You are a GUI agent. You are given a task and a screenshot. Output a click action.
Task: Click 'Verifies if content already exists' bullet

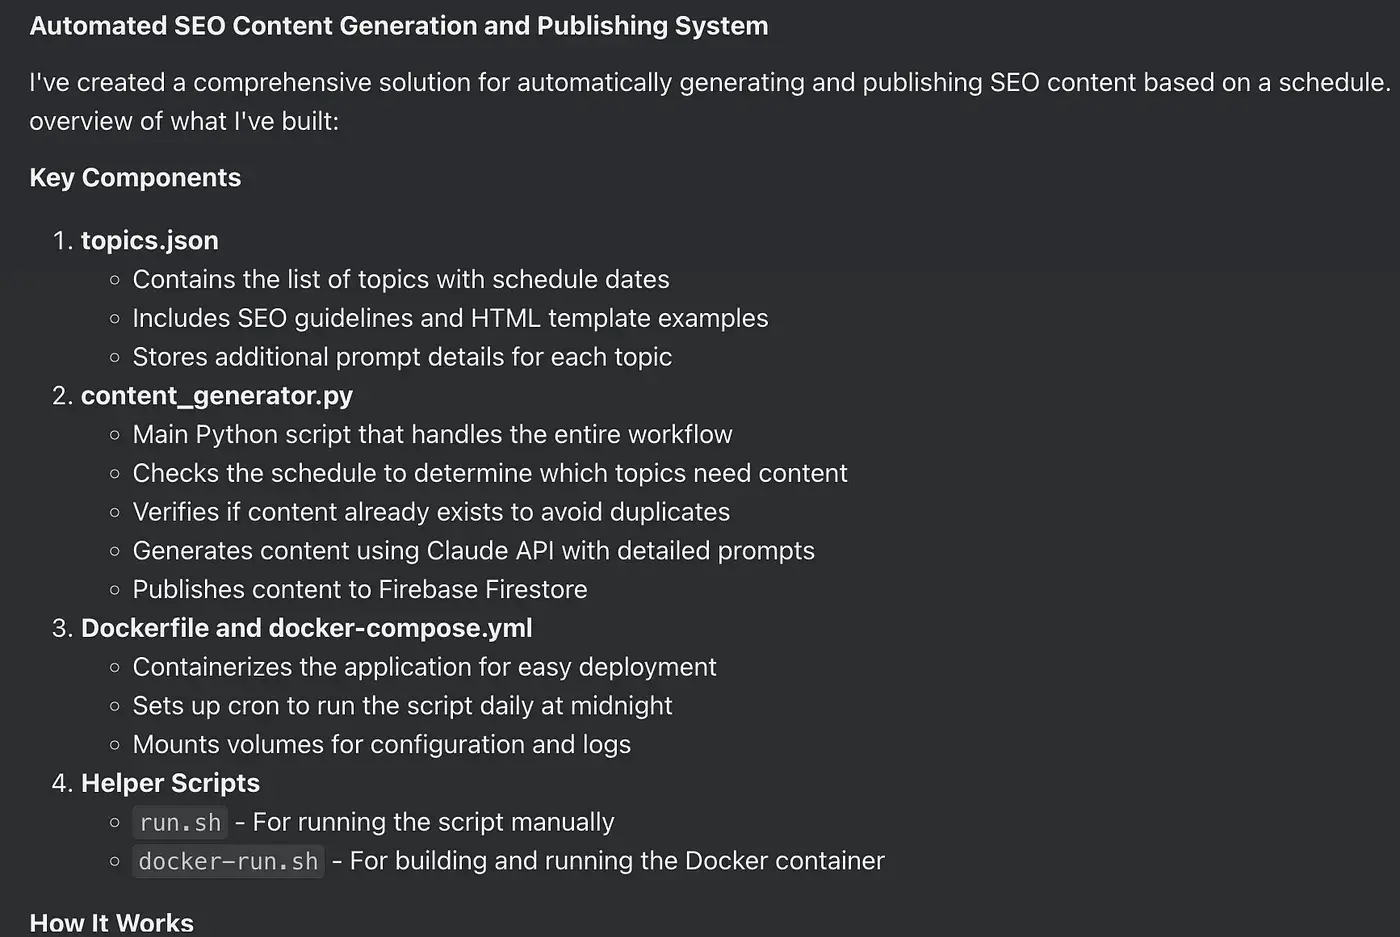[431, 512]
